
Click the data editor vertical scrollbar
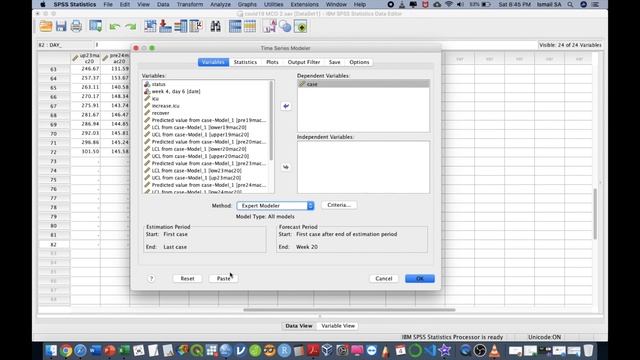coord(595,214)
